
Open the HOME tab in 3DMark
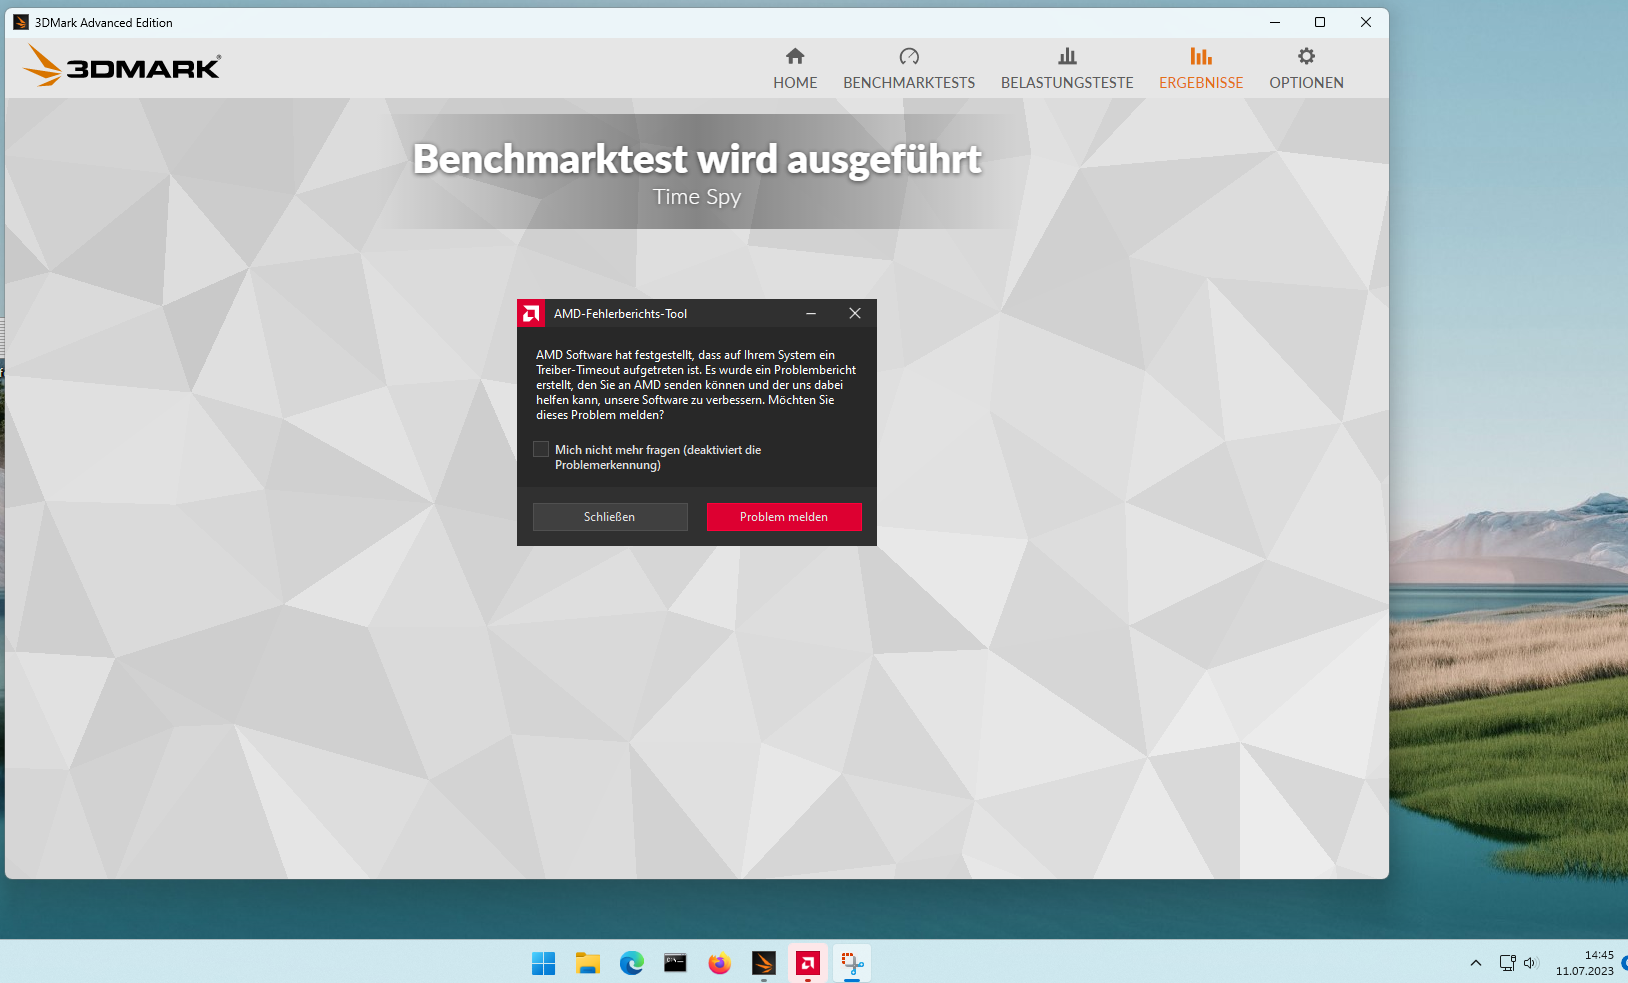[795, 69]
